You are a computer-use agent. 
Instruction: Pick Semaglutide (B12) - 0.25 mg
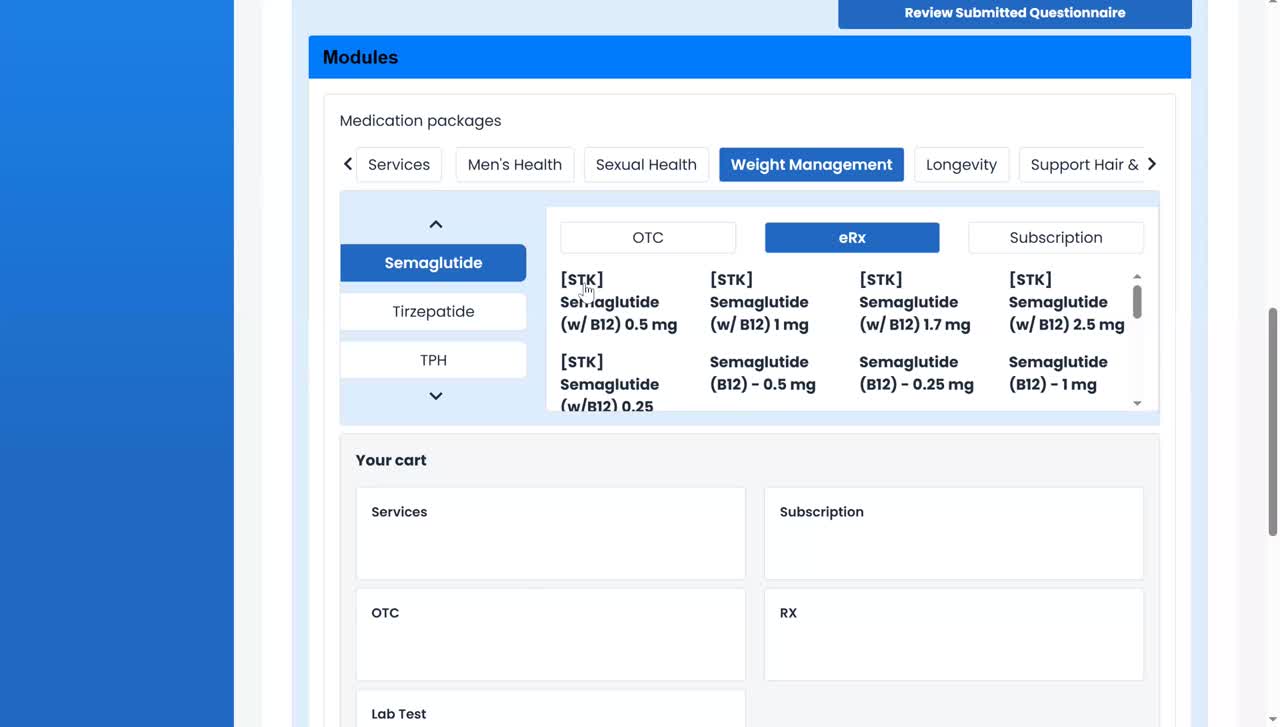click(916, 373)
